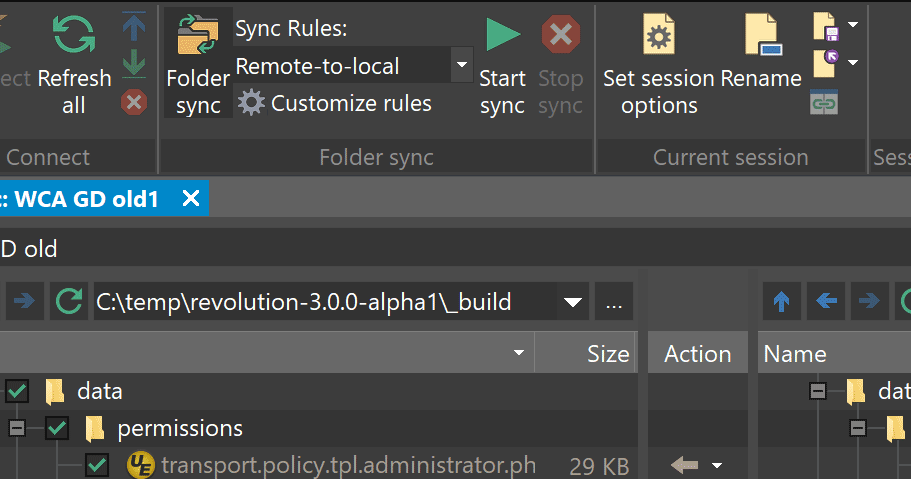The image size is (911, 479).
Task: Click the local path input field
Action: pos(320,301)
